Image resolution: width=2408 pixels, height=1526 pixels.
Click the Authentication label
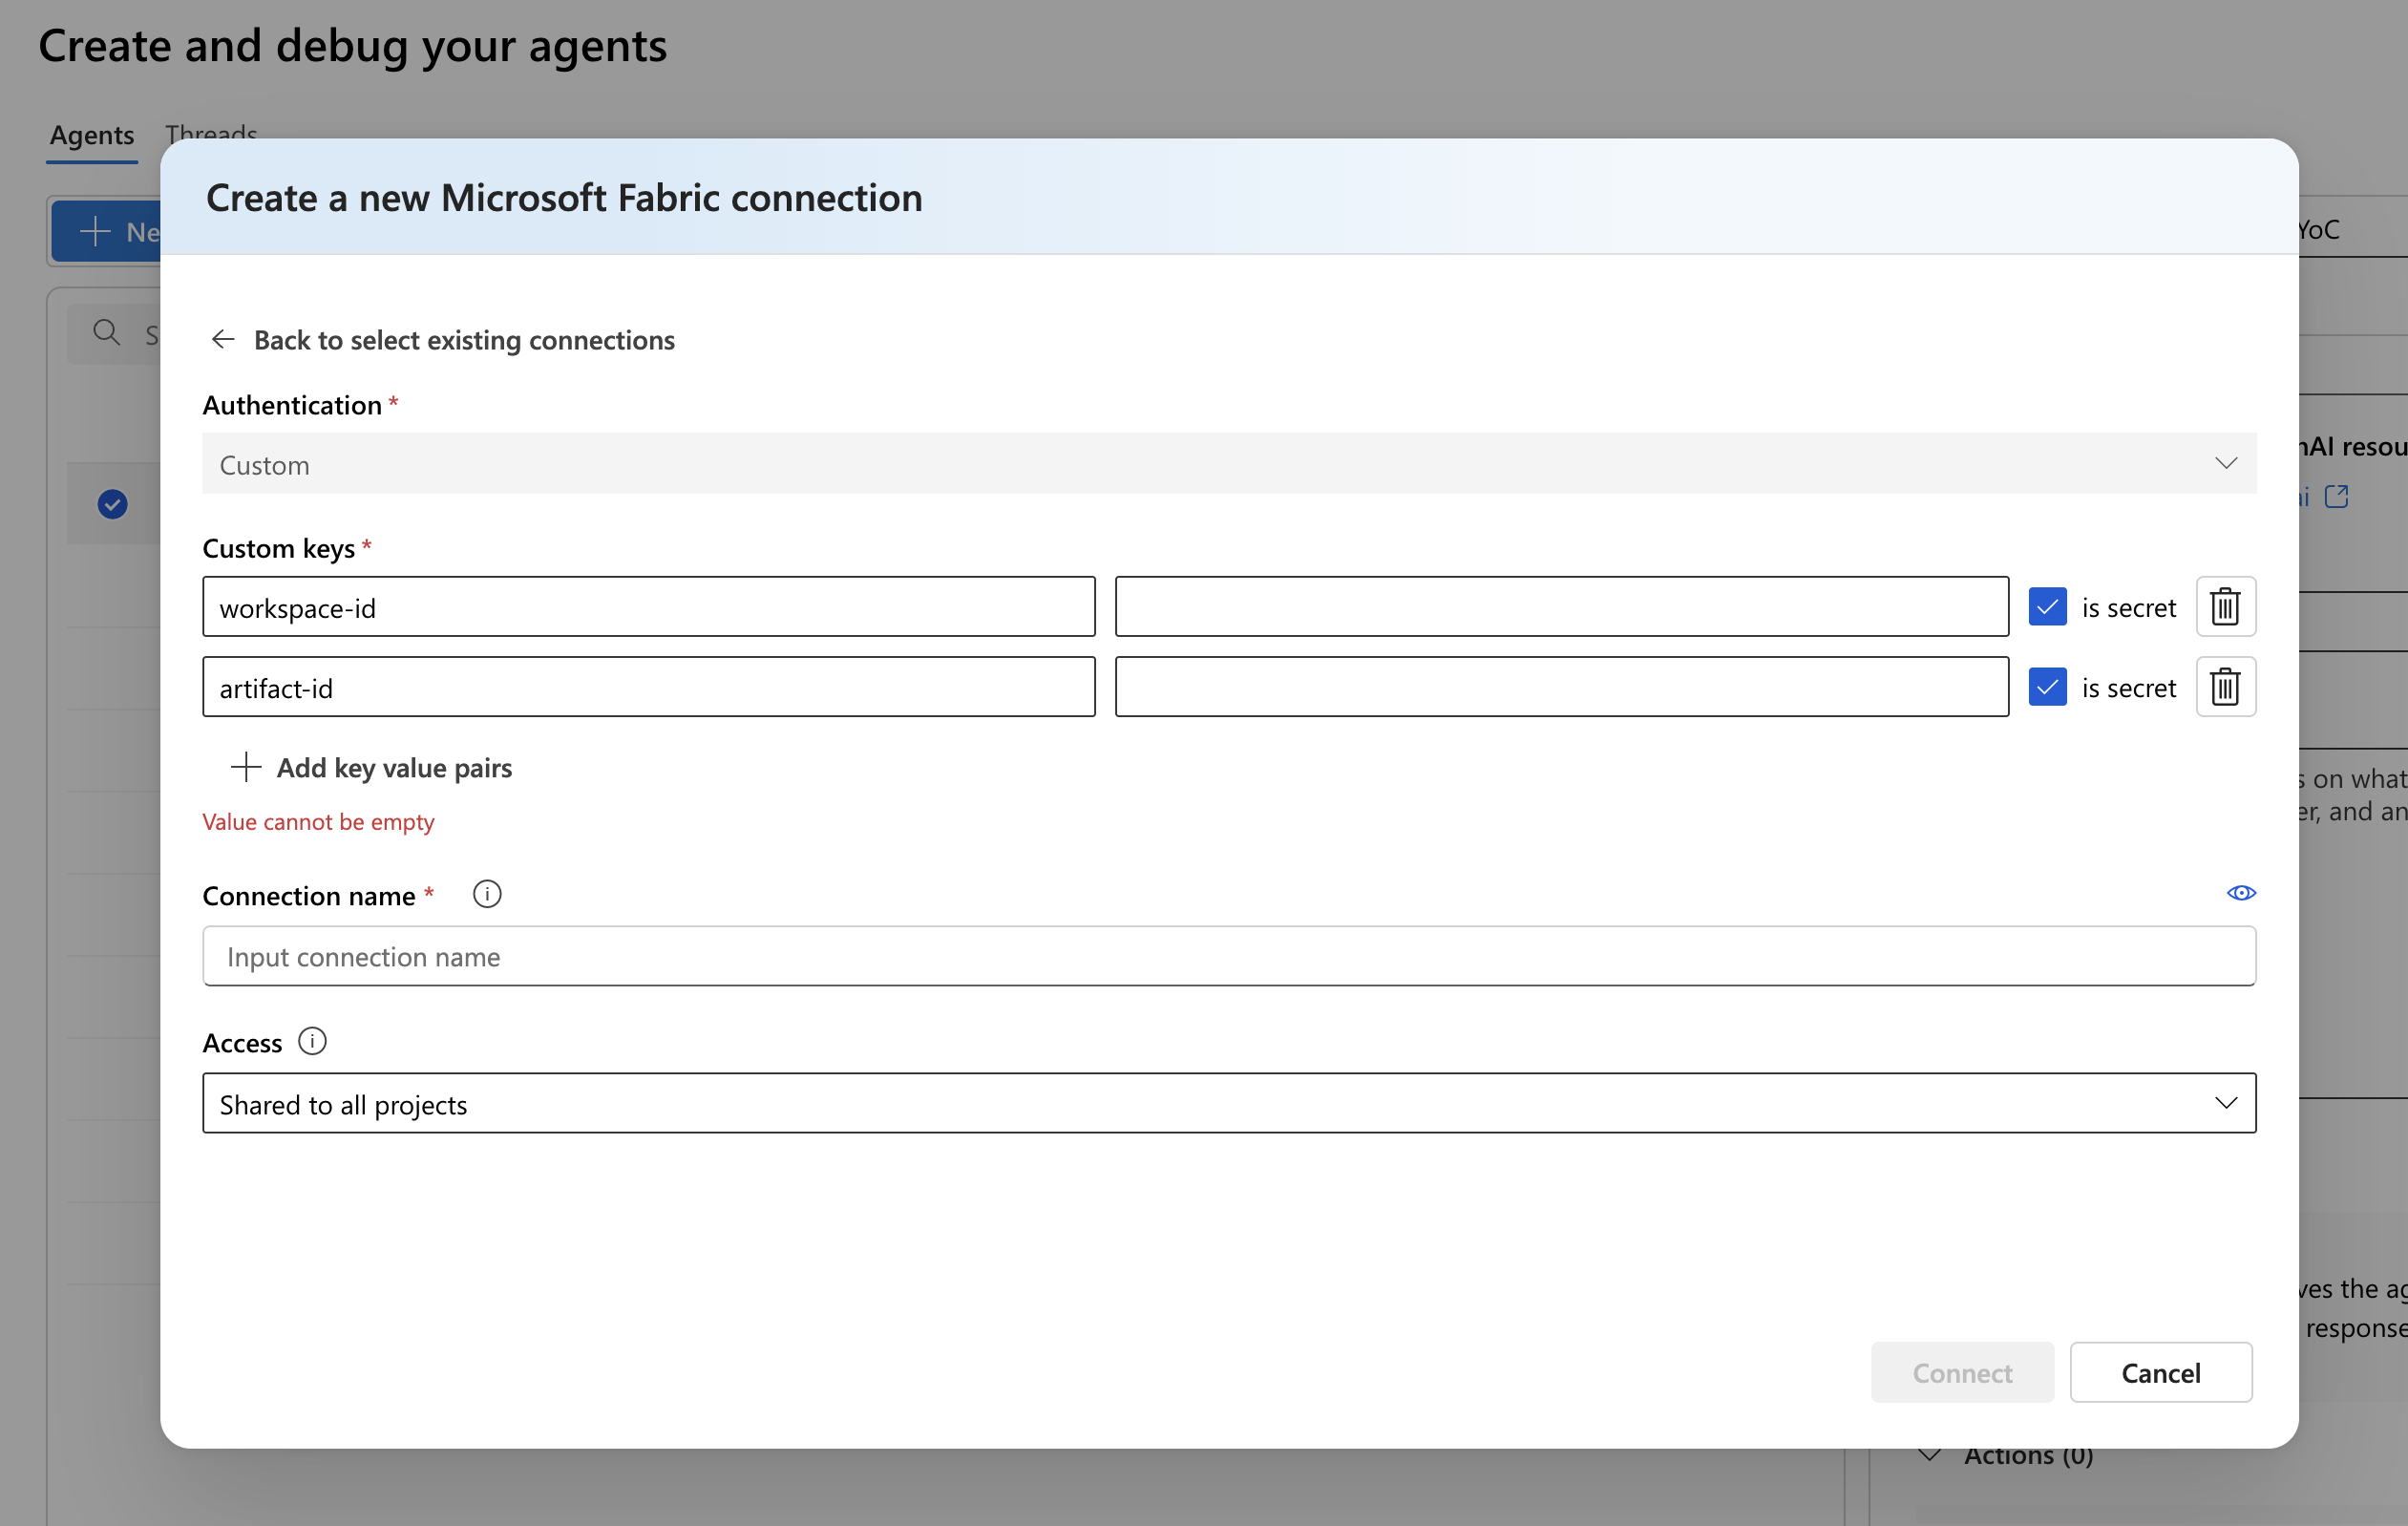pos(292,405)
